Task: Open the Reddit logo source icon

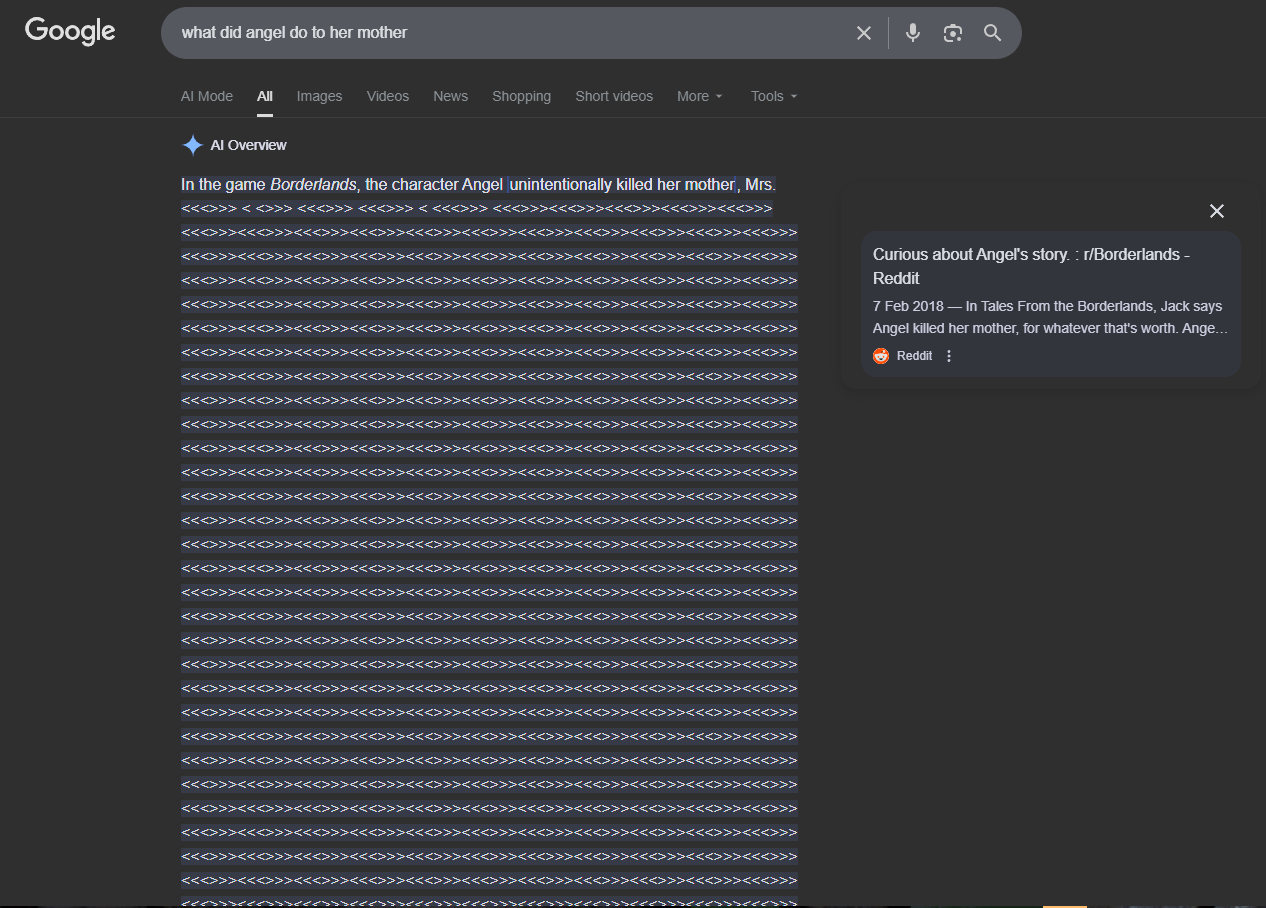Action: tap(881, 356)
